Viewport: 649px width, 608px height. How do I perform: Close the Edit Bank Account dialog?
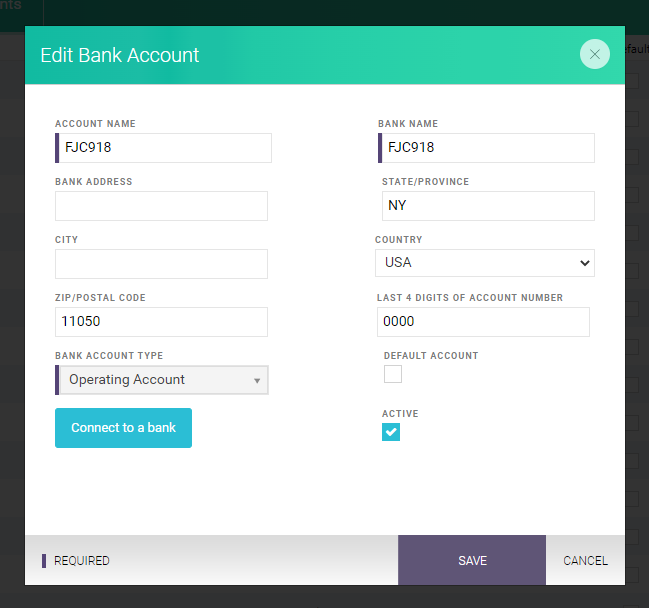594,54
